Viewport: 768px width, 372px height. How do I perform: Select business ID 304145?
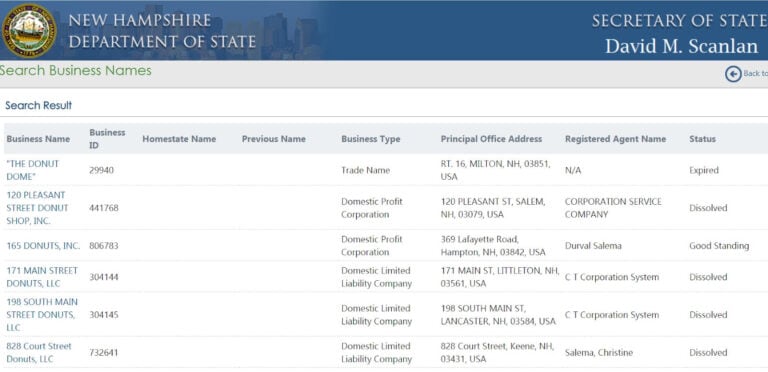coord(104,315)
